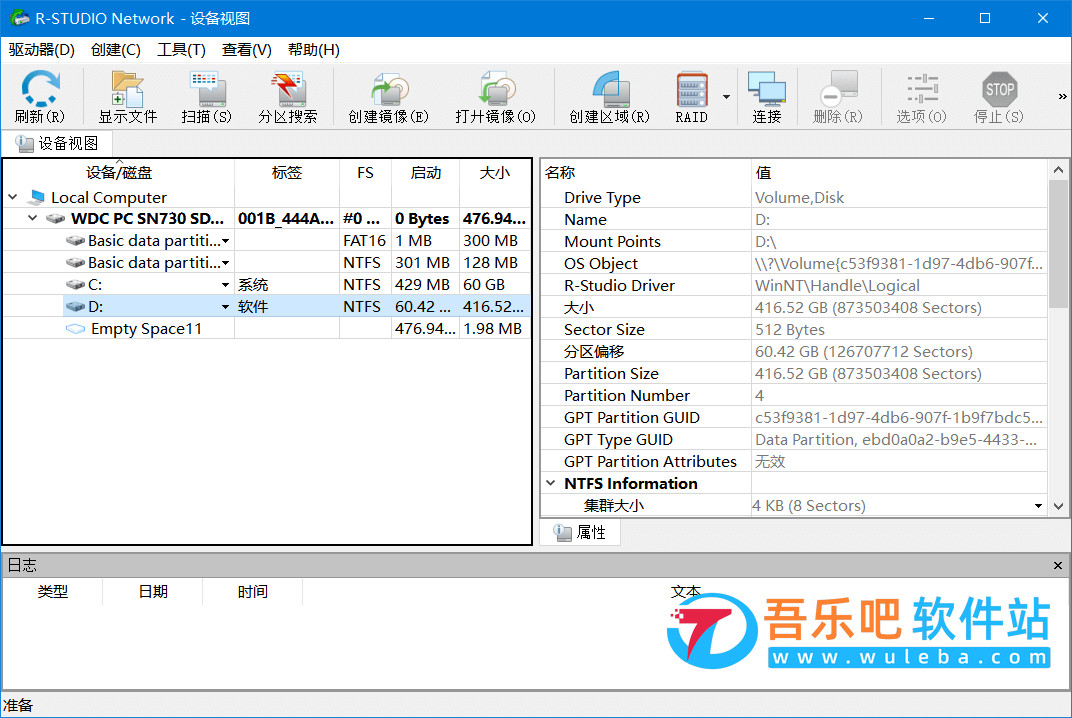1072x718 pixels.
Task: Open dropdown on FAT16 Basic data partition
Action: 226,241
